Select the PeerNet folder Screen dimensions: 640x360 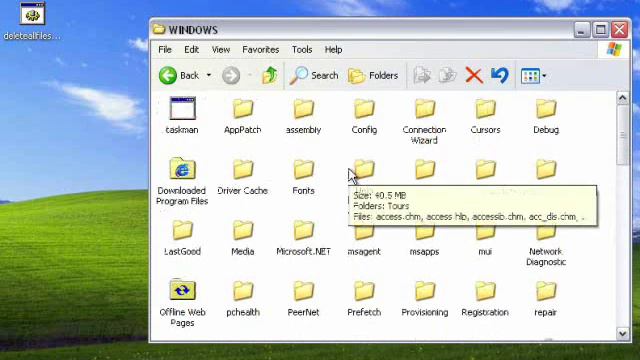(x=303, y=298)
